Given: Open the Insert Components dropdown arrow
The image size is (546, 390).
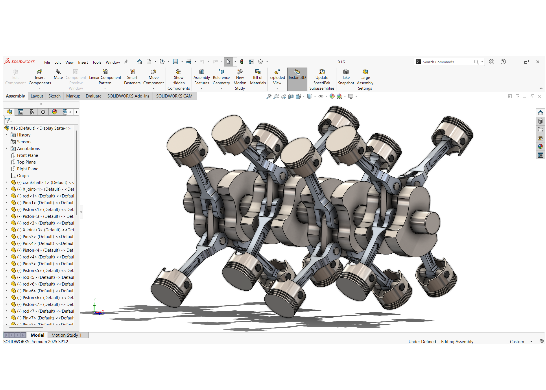Looking at the screenshot, I should point(39,88).
